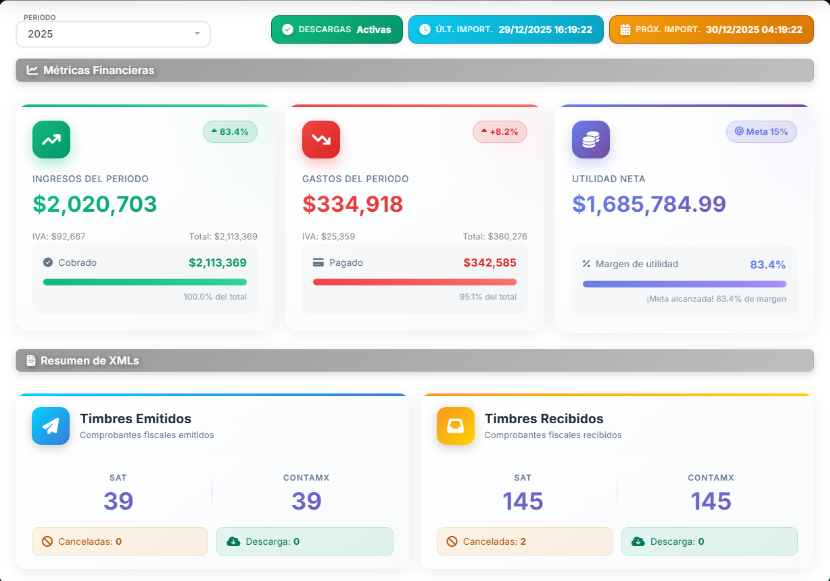
Task: Click the calendar icon in Próx. Import.
Action: click(625, 30)
